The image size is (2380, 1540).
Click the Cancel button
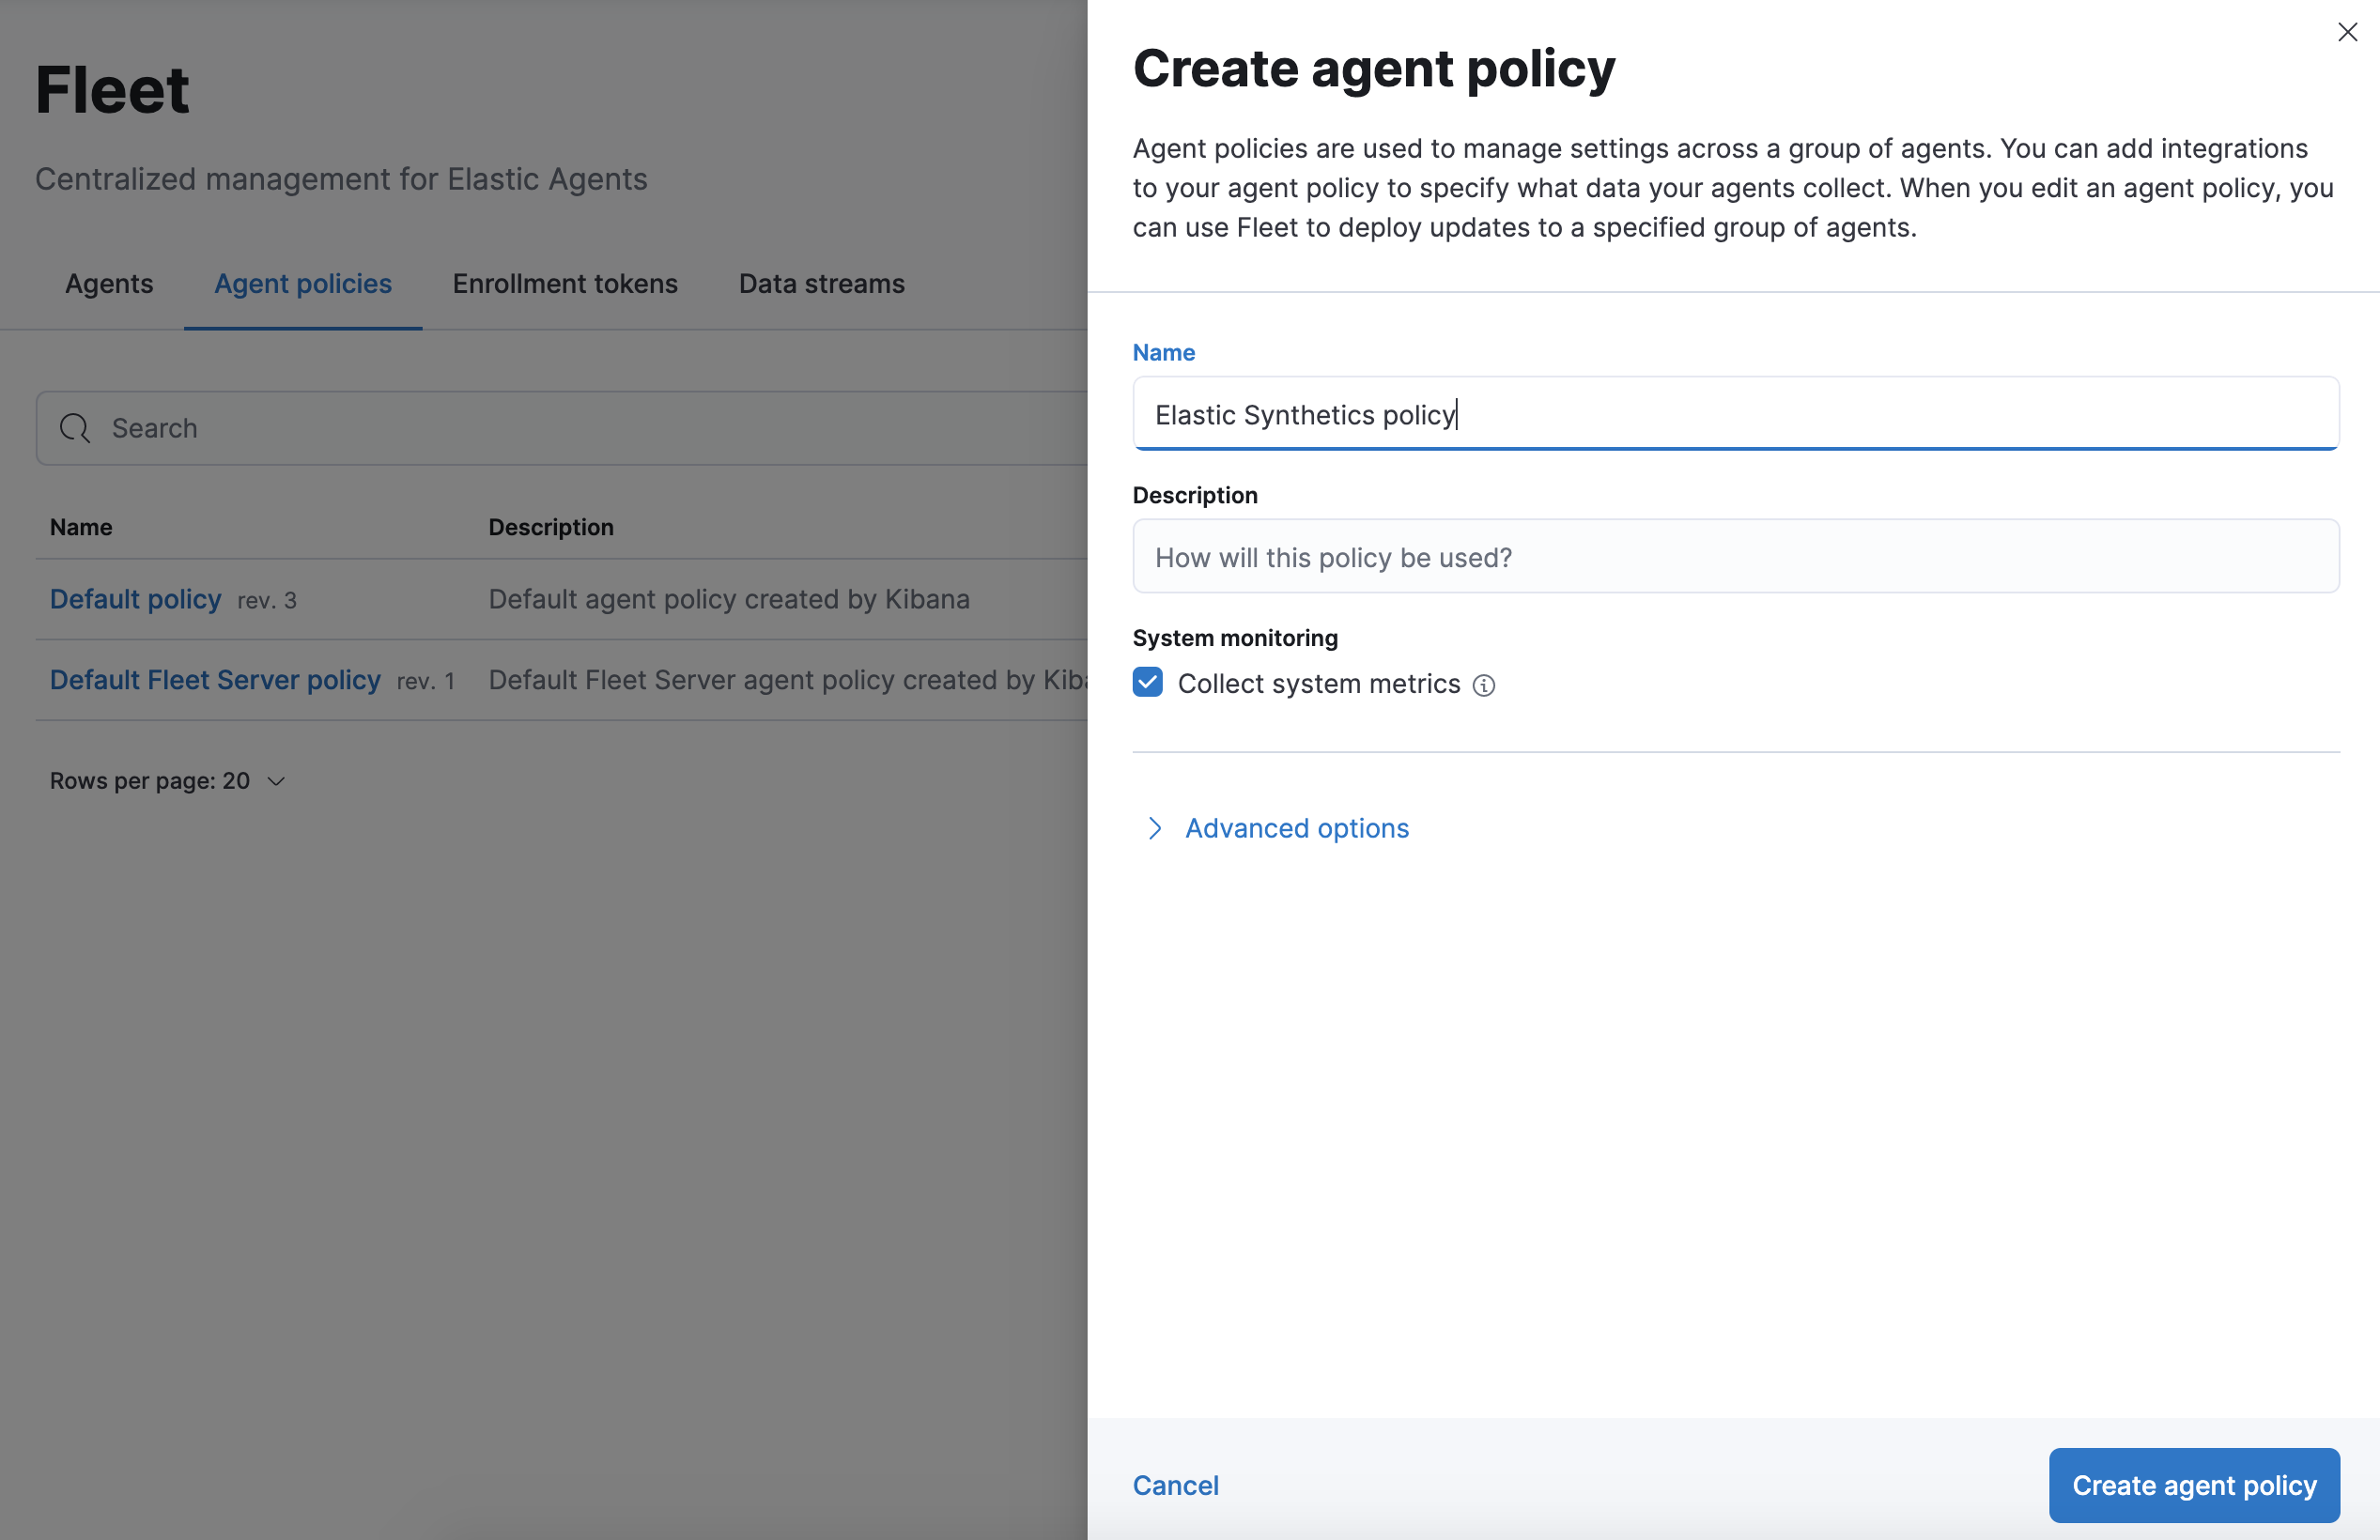point(1176,1485)
